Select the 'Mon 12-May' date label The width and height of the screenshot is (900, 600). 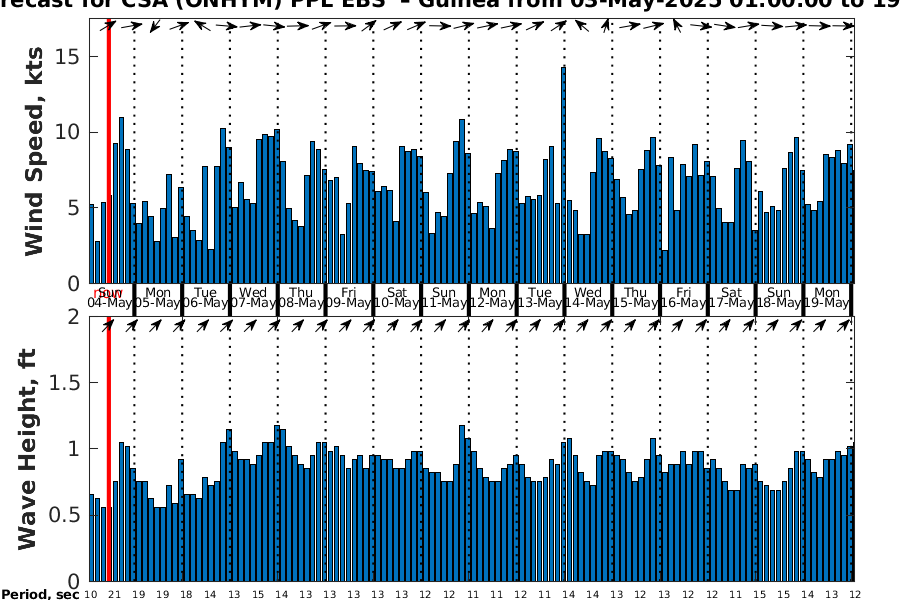(492, 298)
